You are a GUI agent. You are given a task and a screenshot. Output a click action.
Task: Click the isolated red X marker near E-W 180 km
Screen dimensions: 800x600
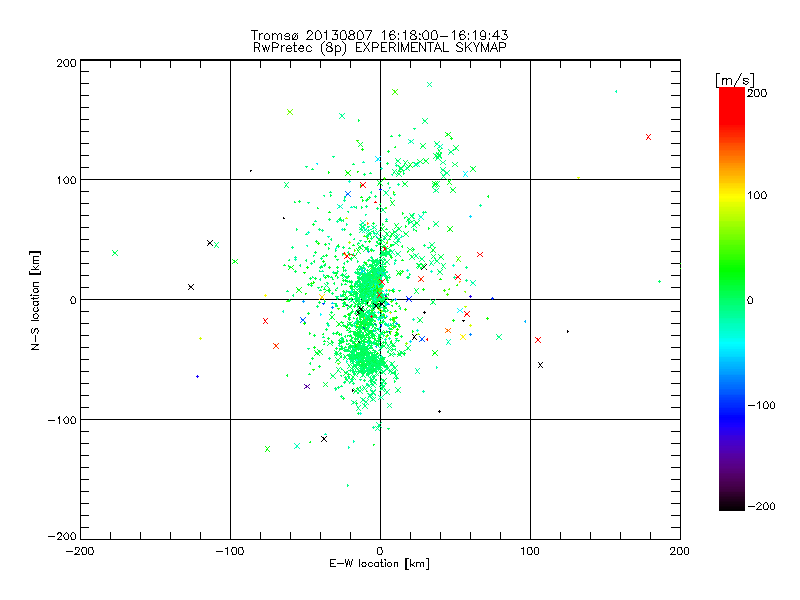click(648, 137)
